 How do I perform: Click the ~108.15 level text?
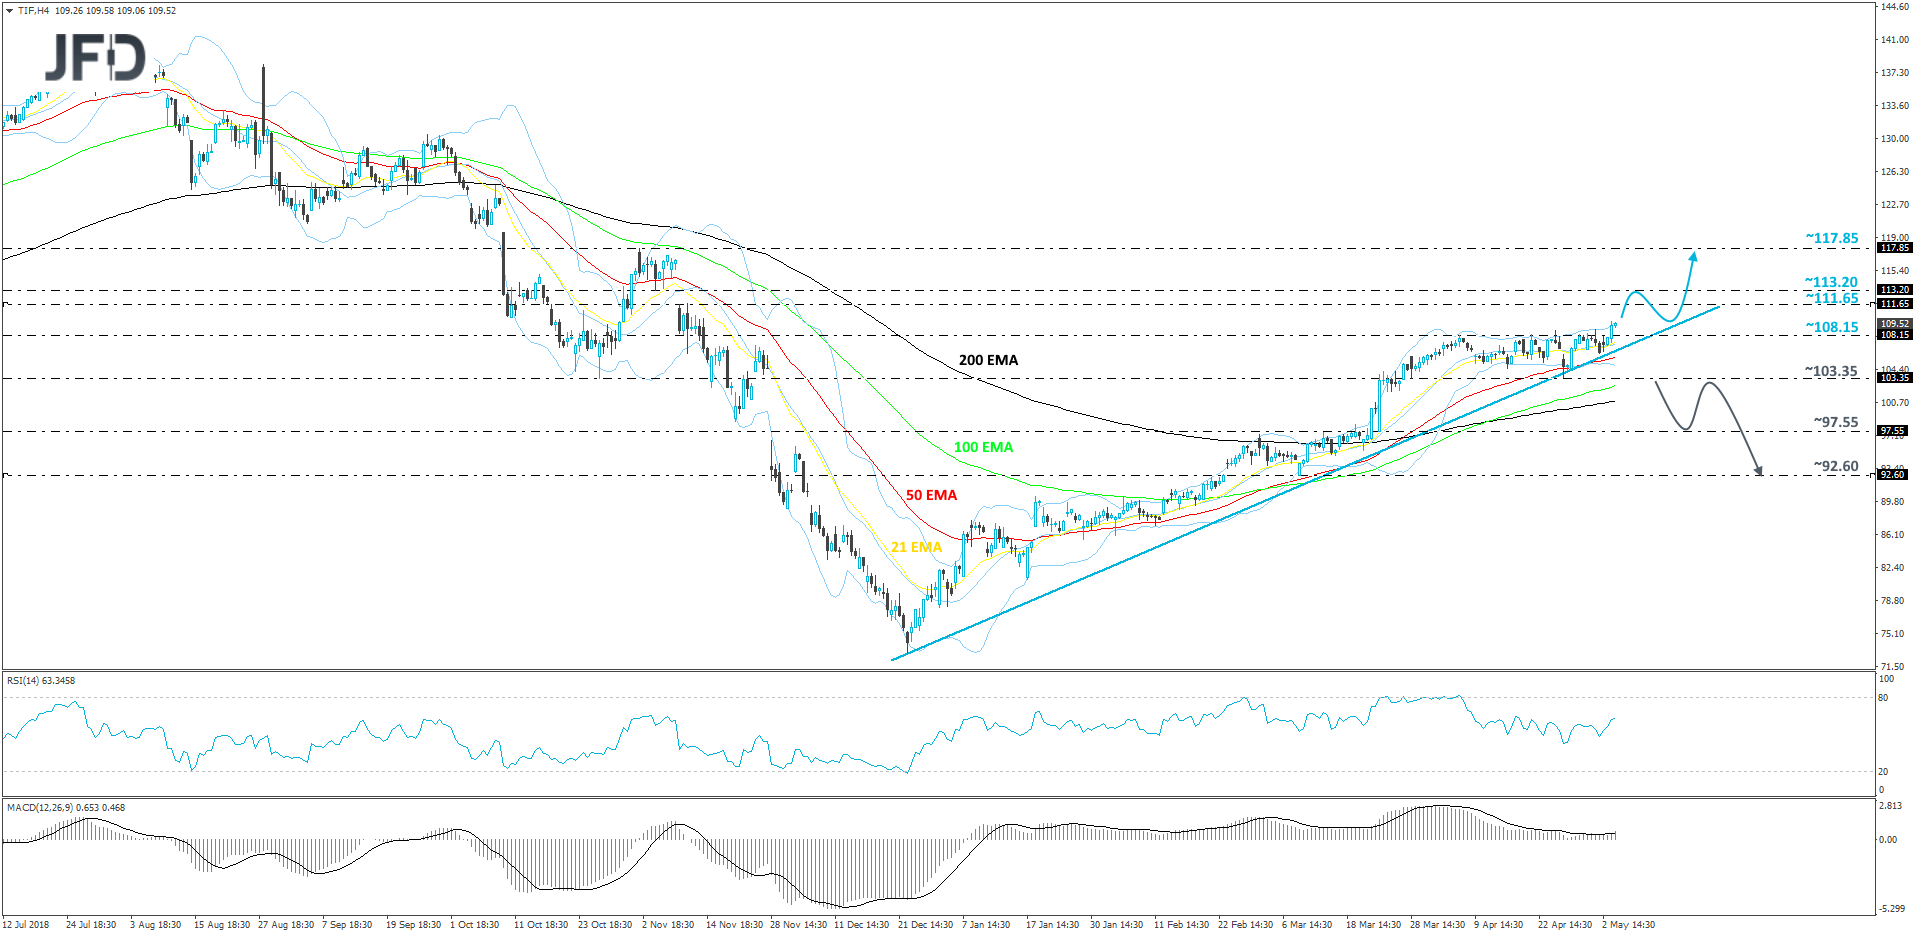tap(1832, 327)
